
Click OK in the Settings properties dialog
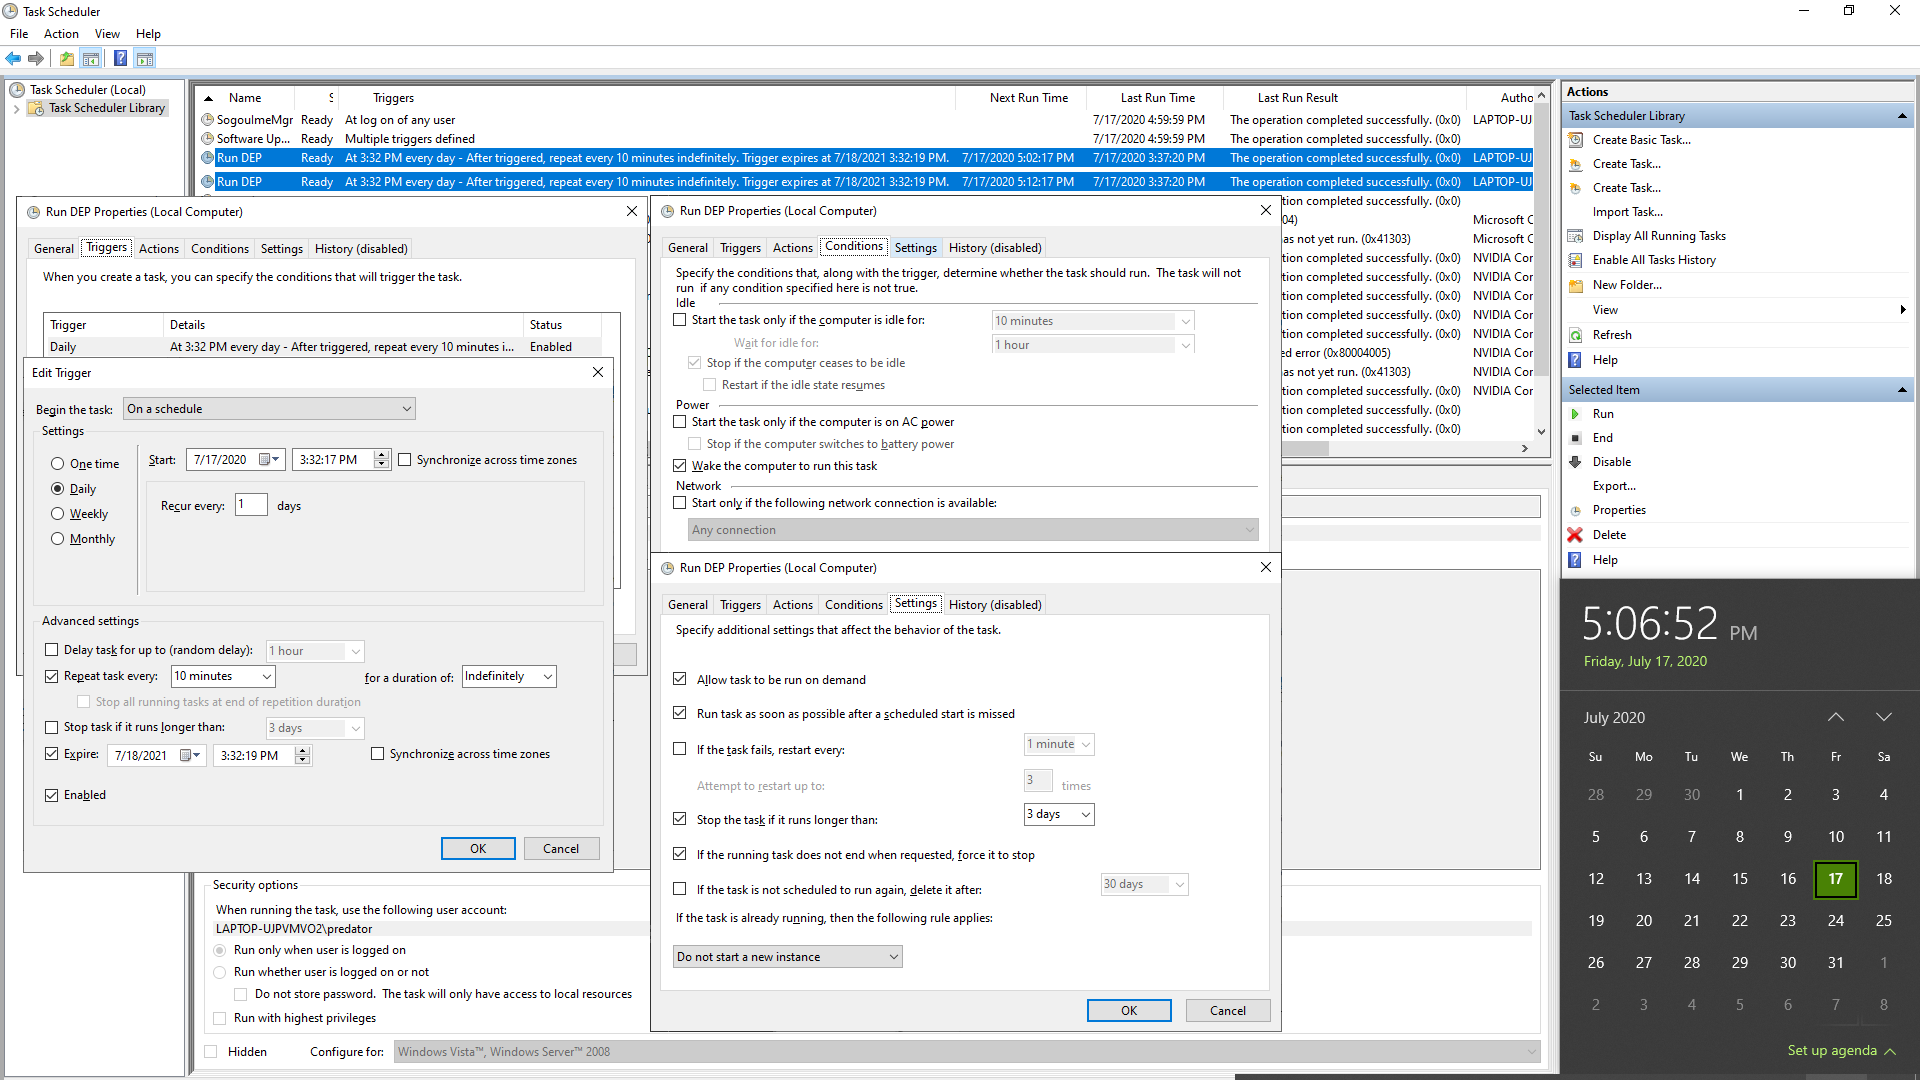(1129, 1011)
